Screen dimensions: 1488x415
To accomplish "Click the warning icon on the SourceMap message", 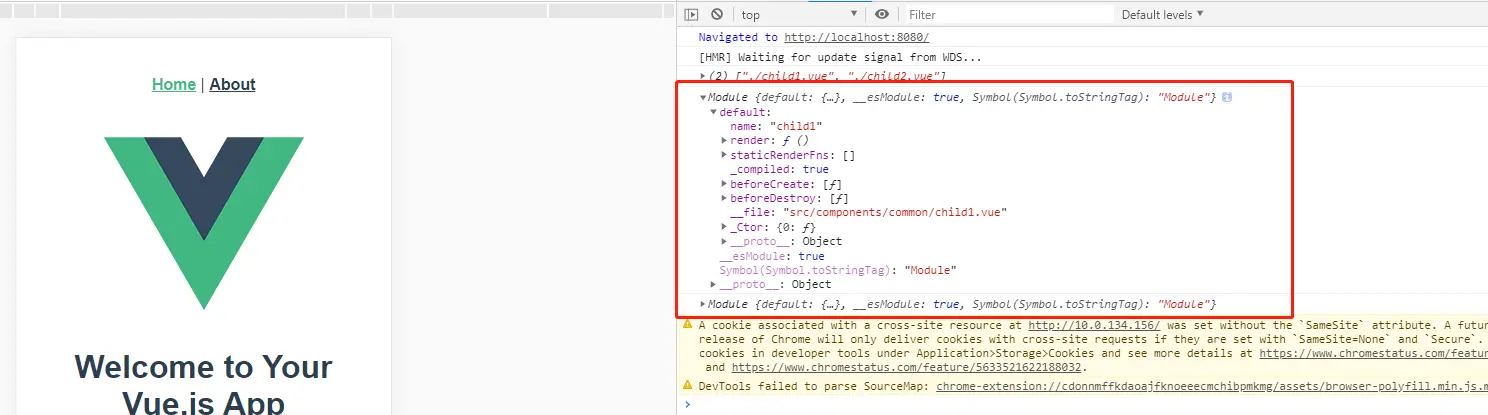I will 687,385.
